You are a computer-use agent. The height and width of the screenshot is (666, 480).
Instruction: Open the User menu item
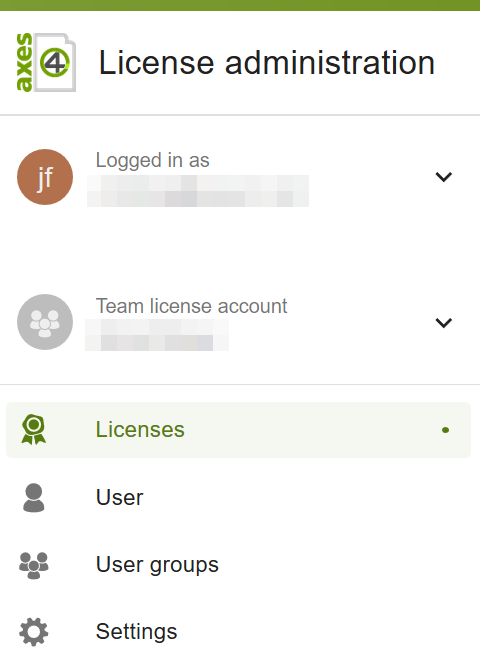(x=238, y=497)
